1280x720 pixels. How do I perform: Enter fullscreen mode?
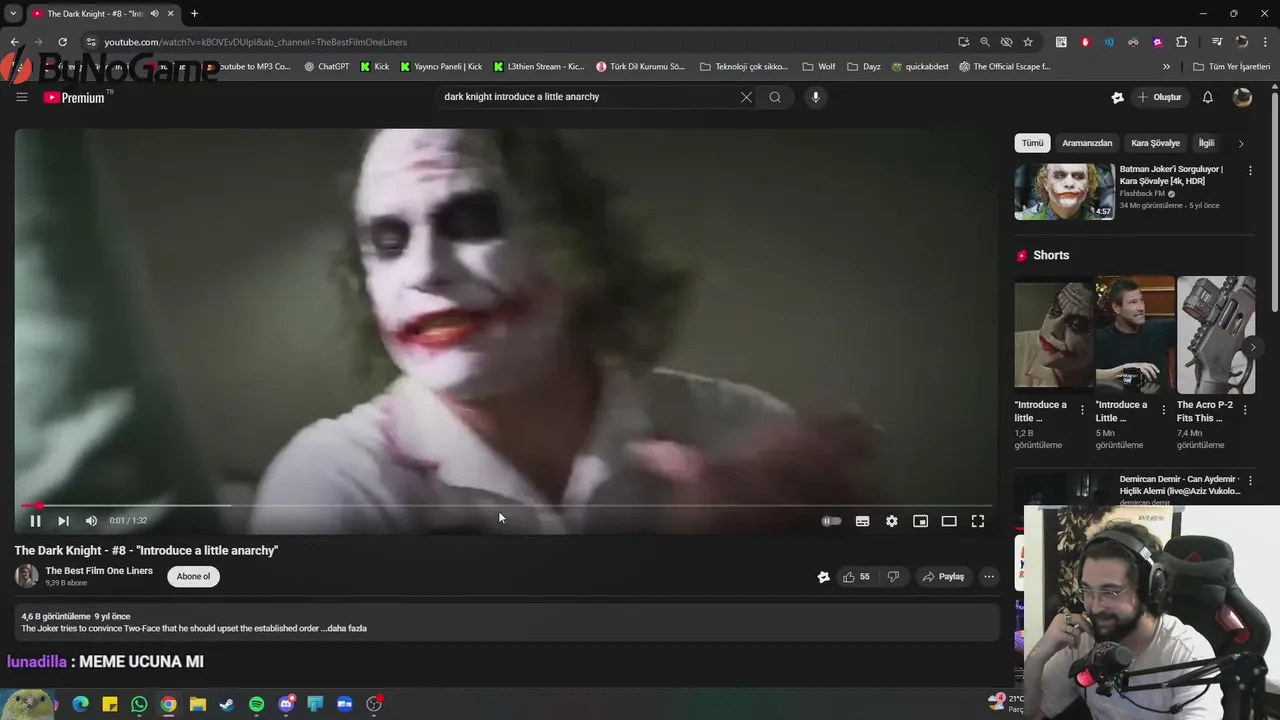tap(978, 521)
